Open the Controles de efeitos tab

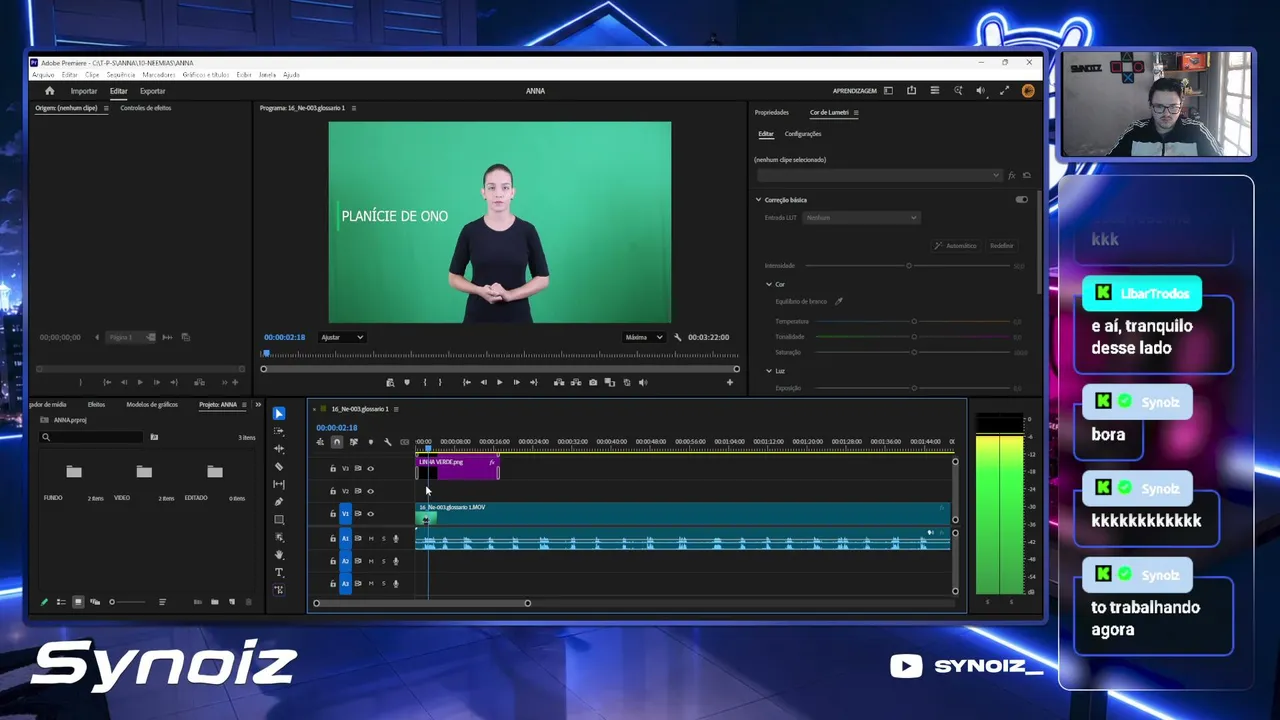(146, 108)
